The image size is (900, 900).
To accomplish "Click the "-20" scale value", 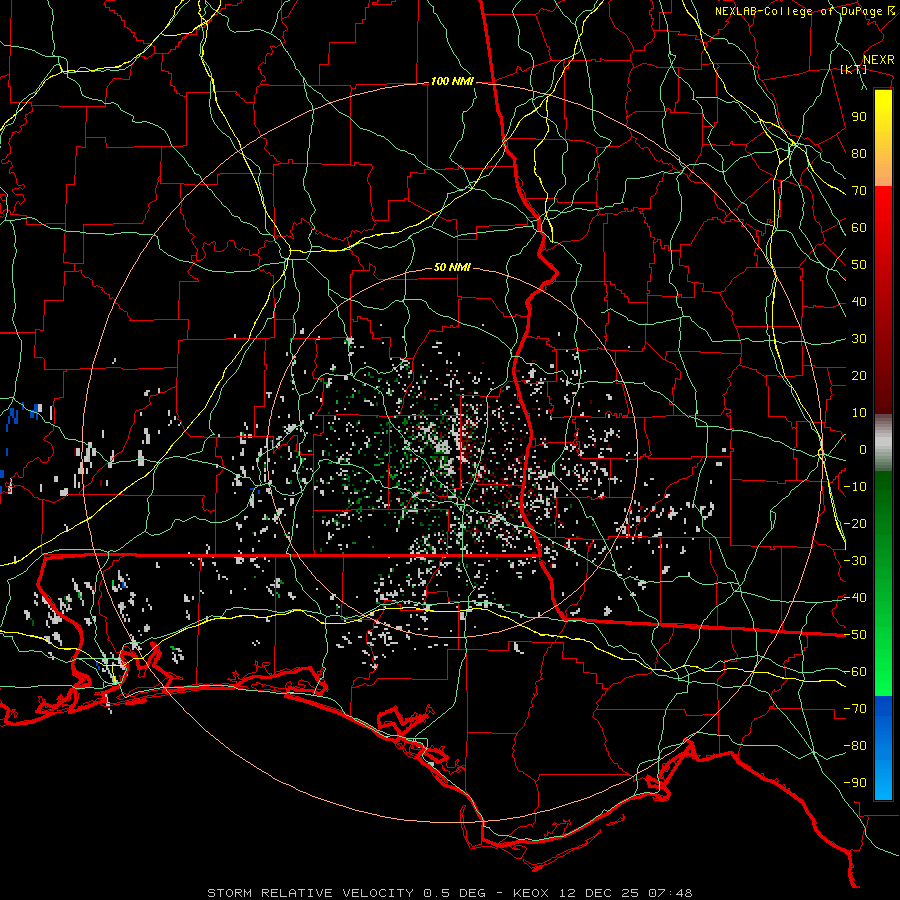I will coord(855,524).
